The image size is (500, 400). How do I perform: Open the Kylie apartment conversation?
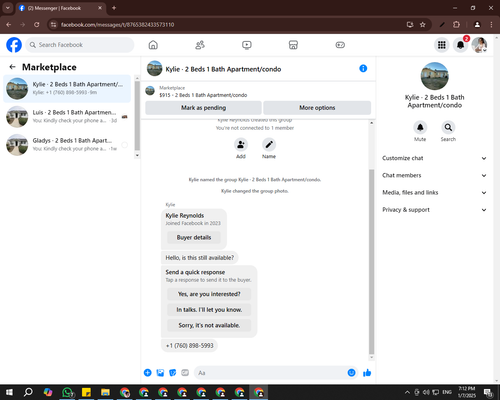click(67, 88)
